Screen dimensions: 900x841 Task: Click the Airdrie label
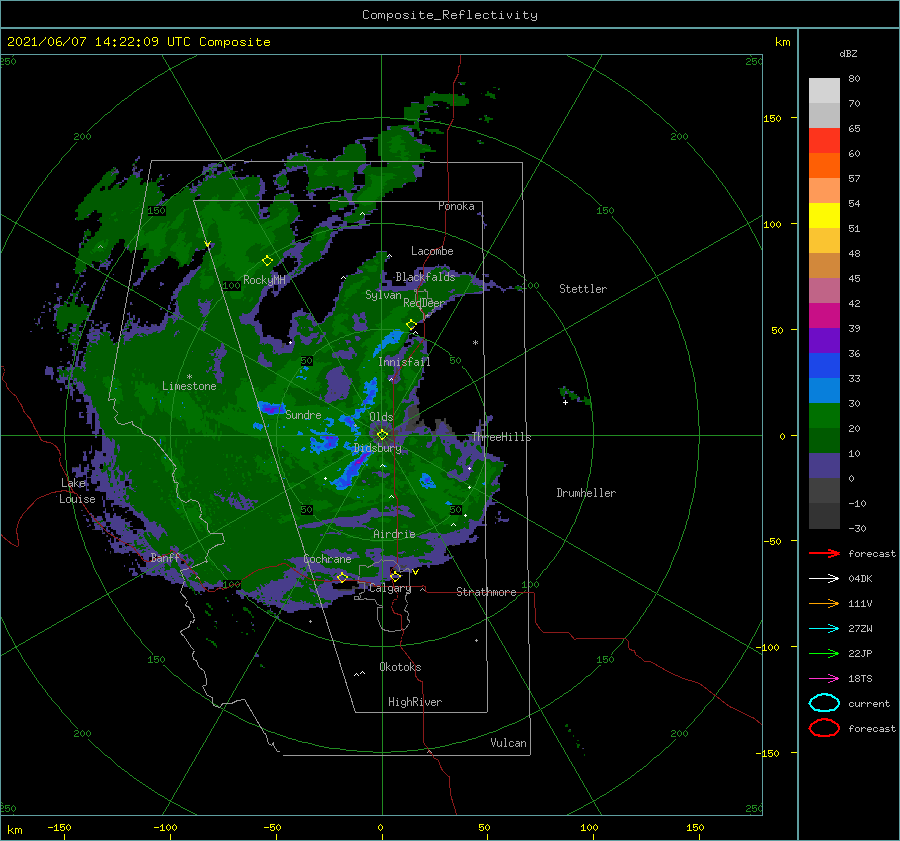(394, 534)
